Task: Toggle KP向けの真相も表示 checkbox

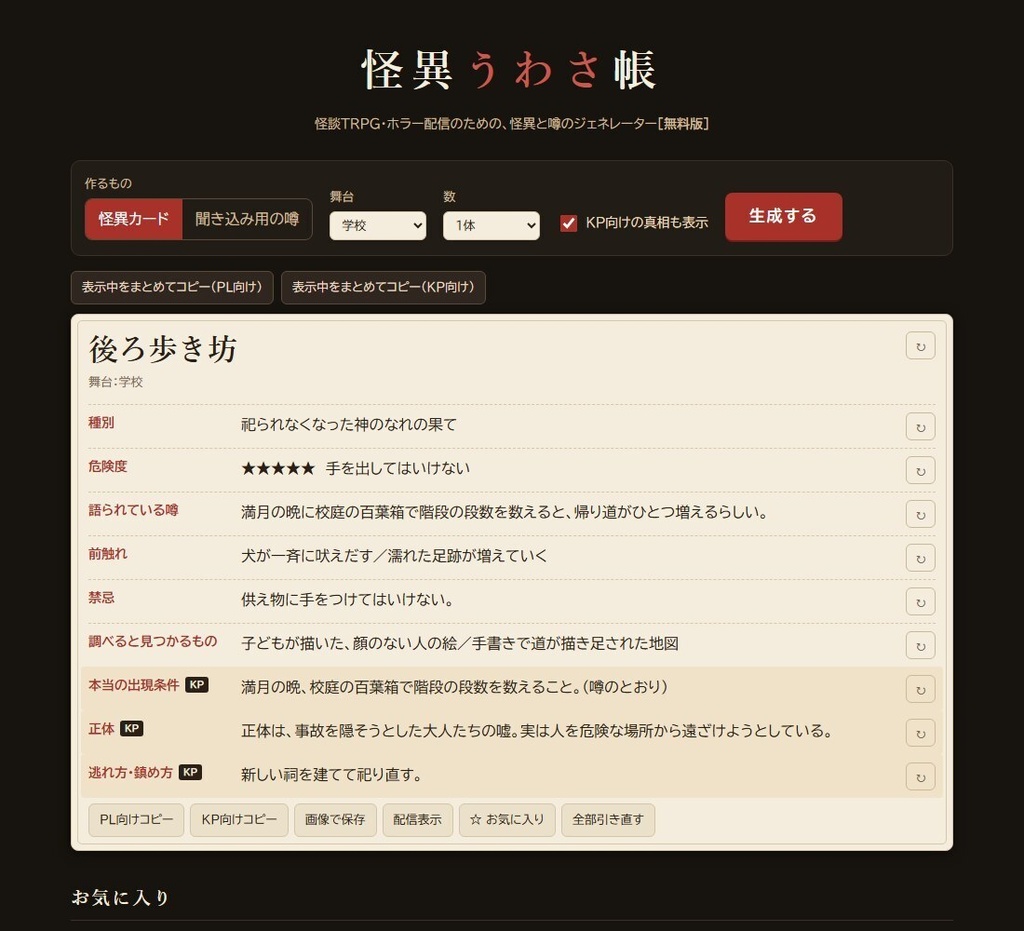Action: click(568, 223)
